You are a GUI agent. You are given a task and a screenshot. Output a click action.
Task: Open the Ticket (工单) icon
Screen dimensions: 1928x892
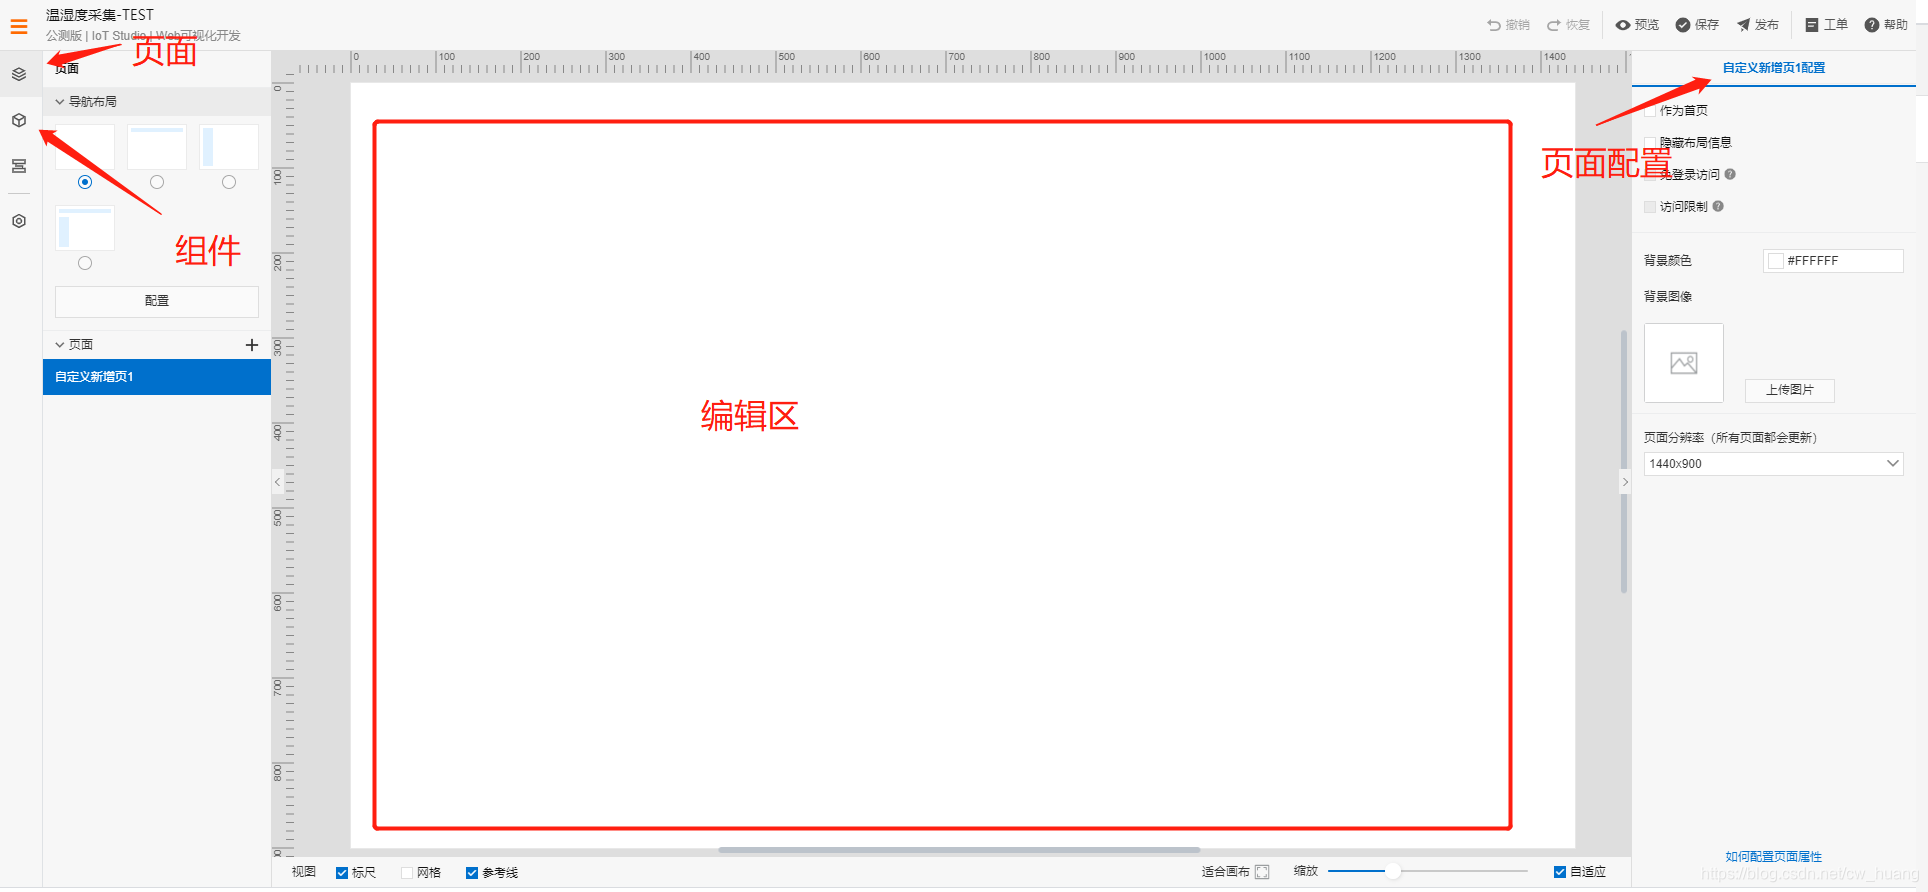click(1812, 25)
